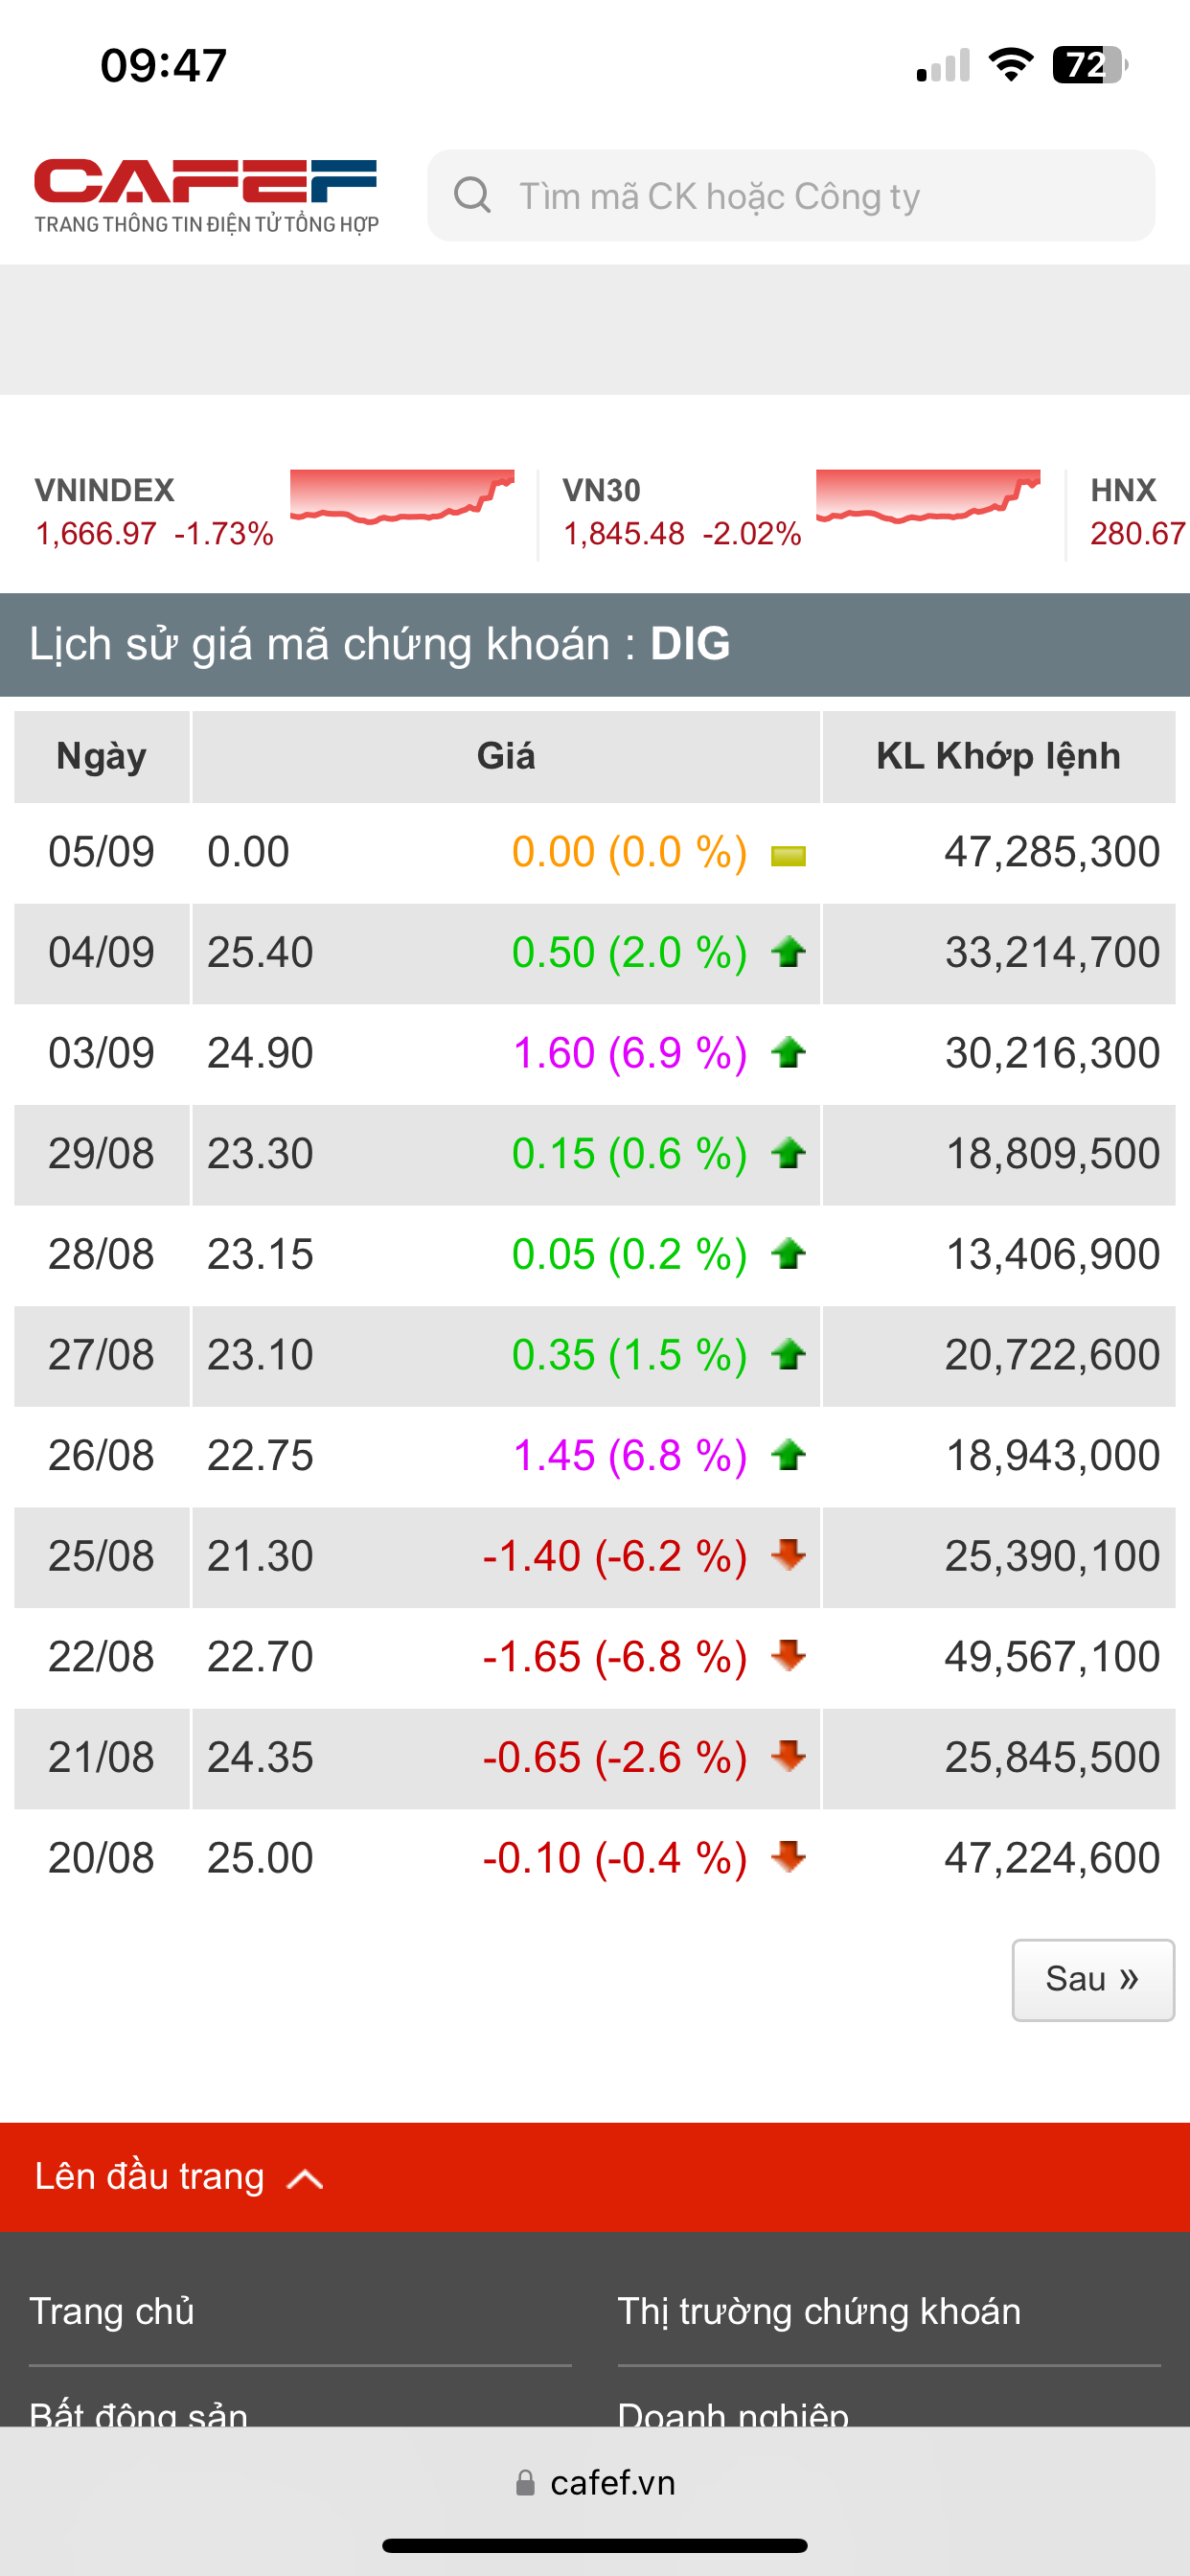Tap the Ngày column header
1190x2576 pixels.
pos(101,756)
